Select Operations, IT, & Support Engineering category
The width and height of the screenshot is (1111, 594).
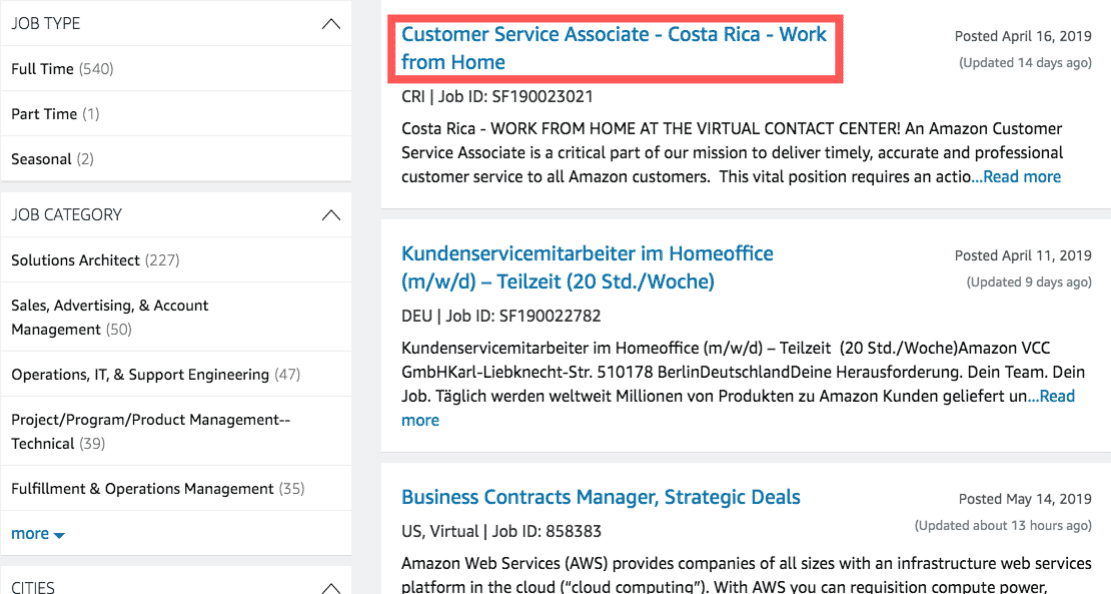[x=156, y=374]
